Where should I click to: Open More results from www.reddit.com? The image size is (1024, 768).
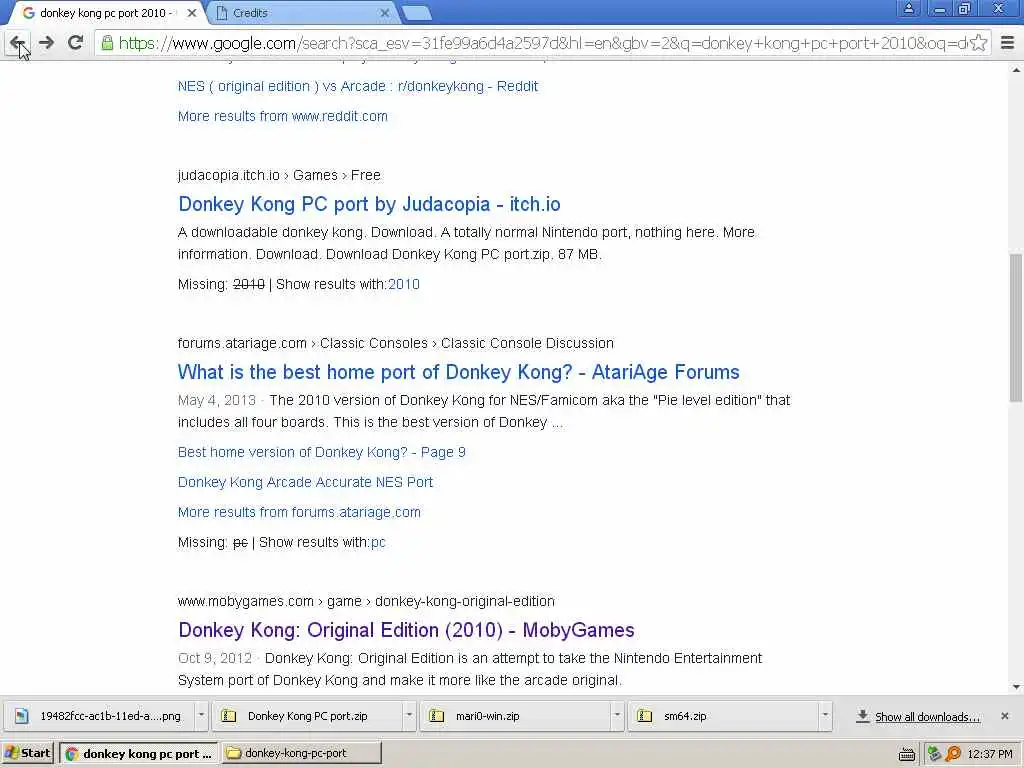[x=283, y=116]
